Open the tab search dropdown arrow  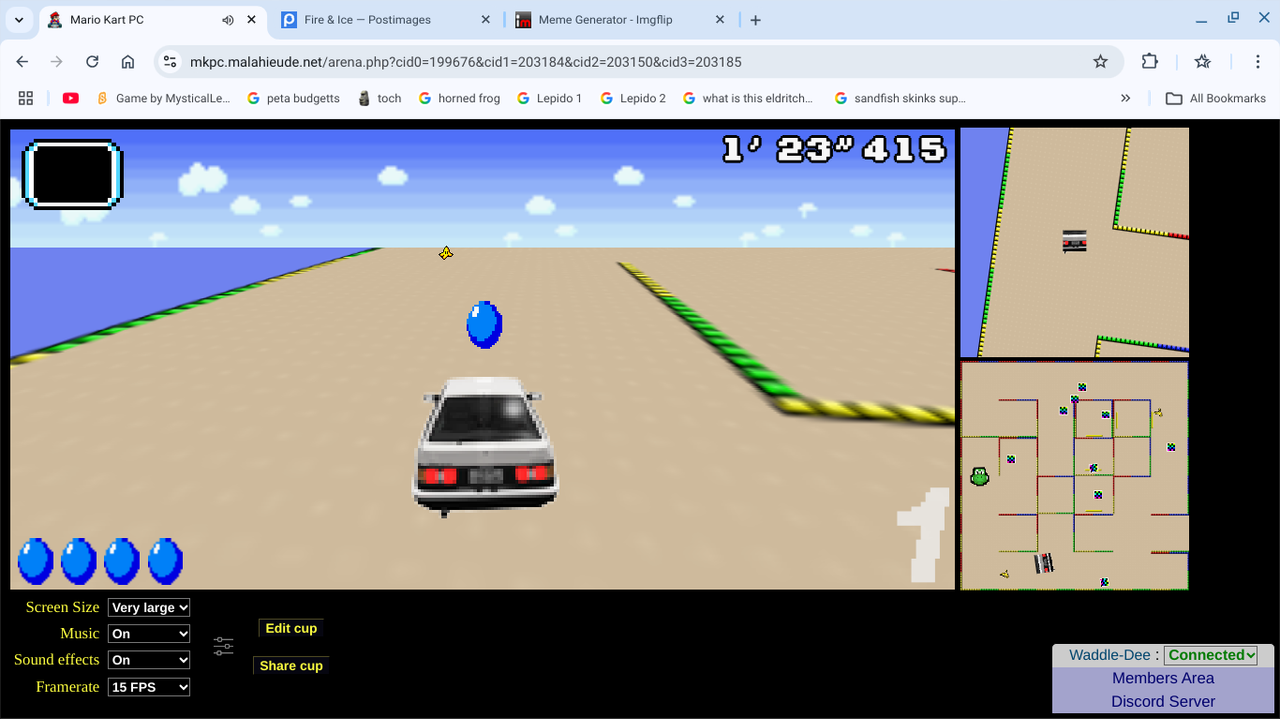(x=19, y=20)
